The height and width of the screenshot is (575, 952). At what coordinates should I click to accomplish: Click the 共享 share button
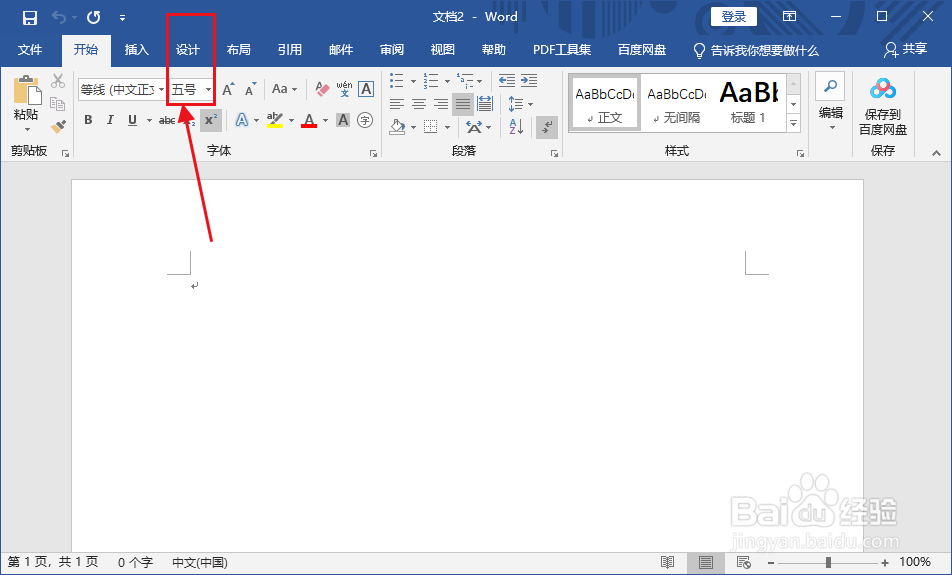(x=905, y=49)
